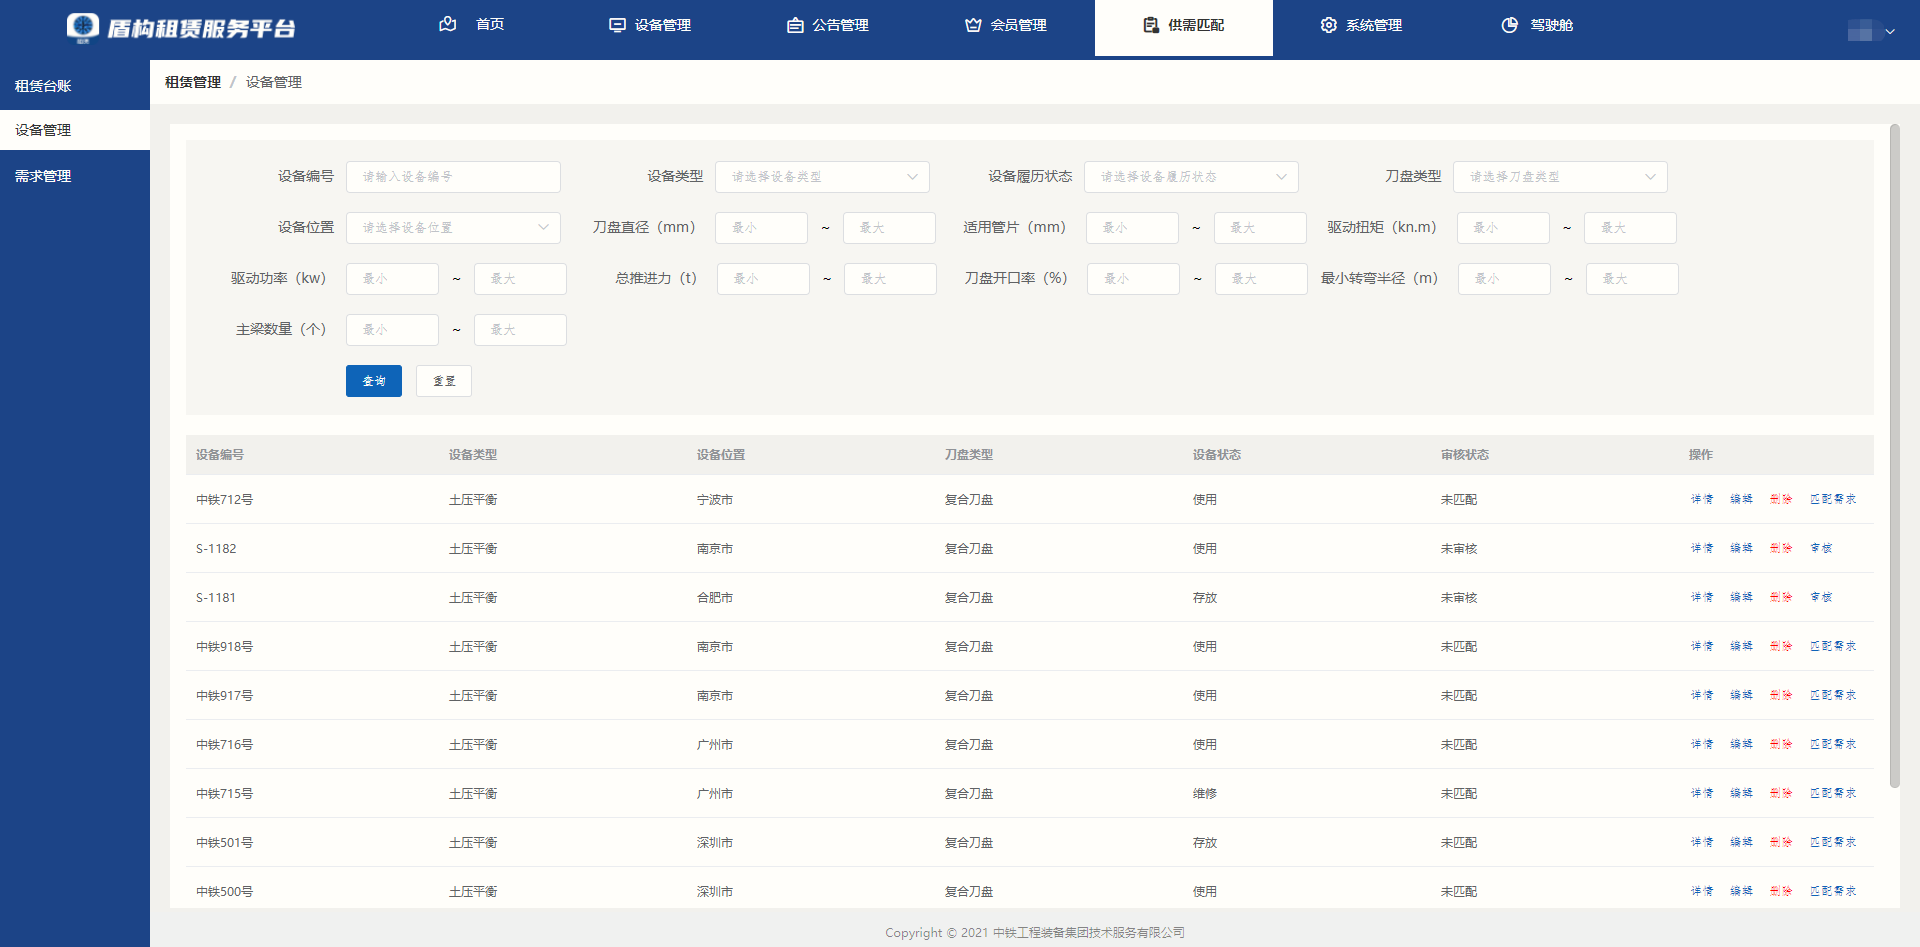Select 租赁台账 in the sidebar
The height and width of the screenshot is (947, 1920).
[x=75, y=86]
